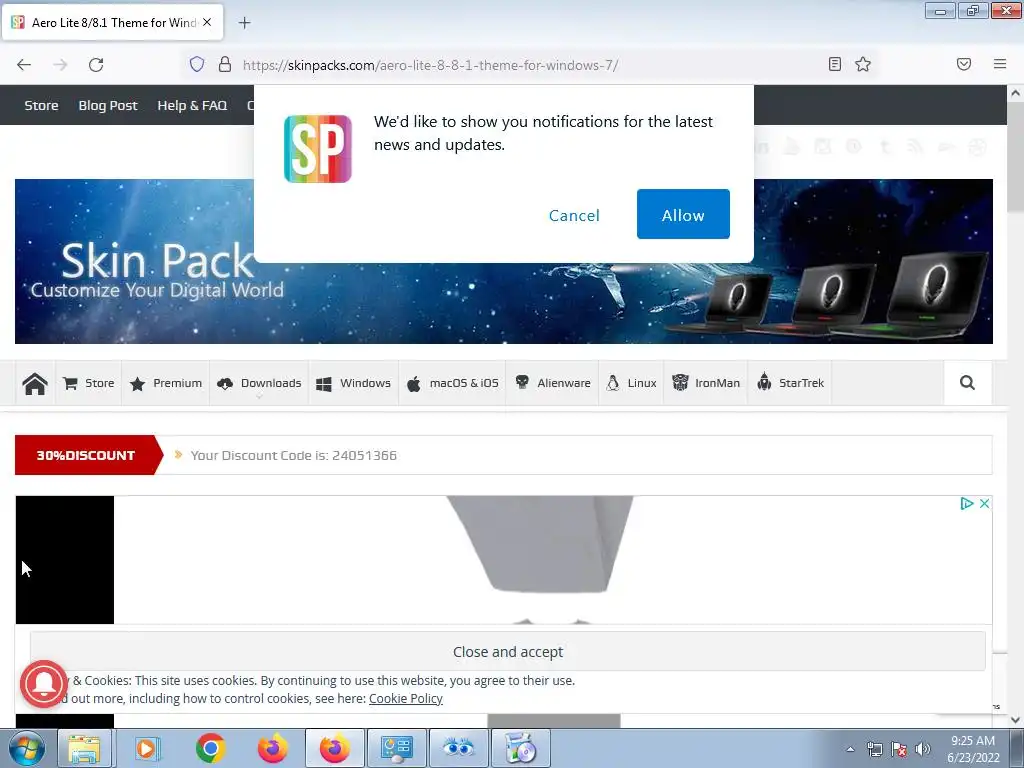Viewport: 1024px width, 768px height.
Task: Toggle reader view icon in address bar
Action: [835, 64]
